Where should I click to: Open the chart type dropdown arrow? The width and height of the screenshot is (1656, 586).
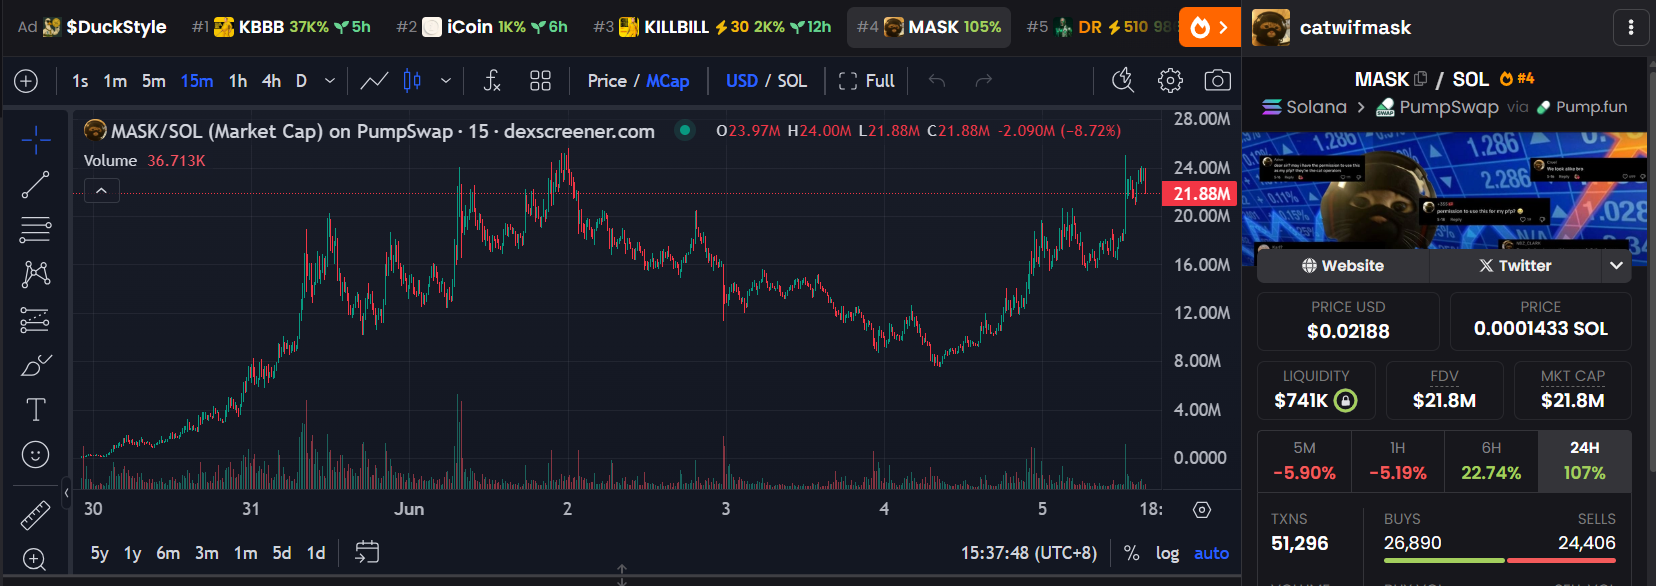(x=446, y=81)
